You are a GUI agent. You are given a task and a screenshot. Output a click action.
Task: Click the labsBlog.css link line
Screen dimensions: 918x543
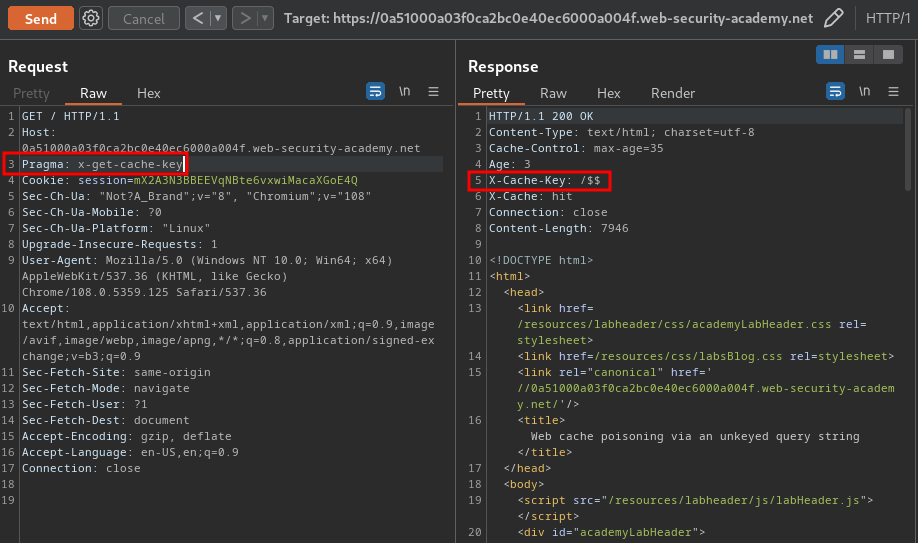705,356
